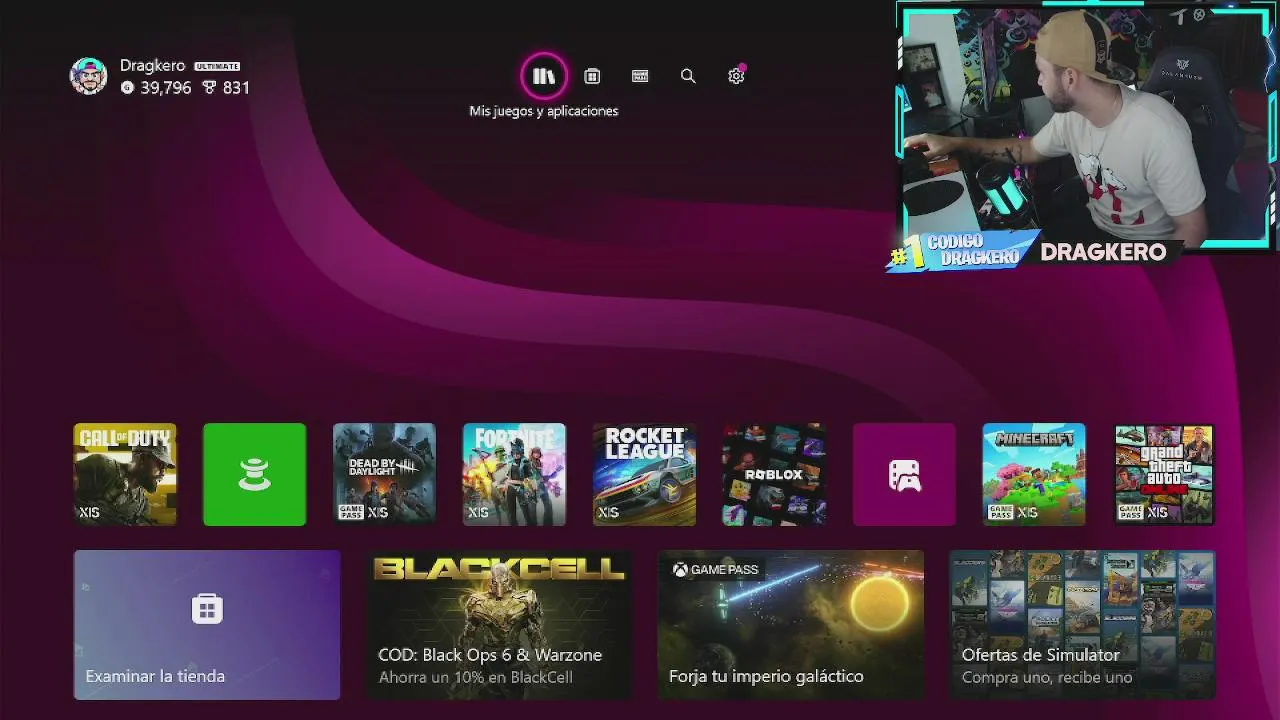Open the Roblox game tile
This screenshot has width=1280, height=720.
point(775,474)
